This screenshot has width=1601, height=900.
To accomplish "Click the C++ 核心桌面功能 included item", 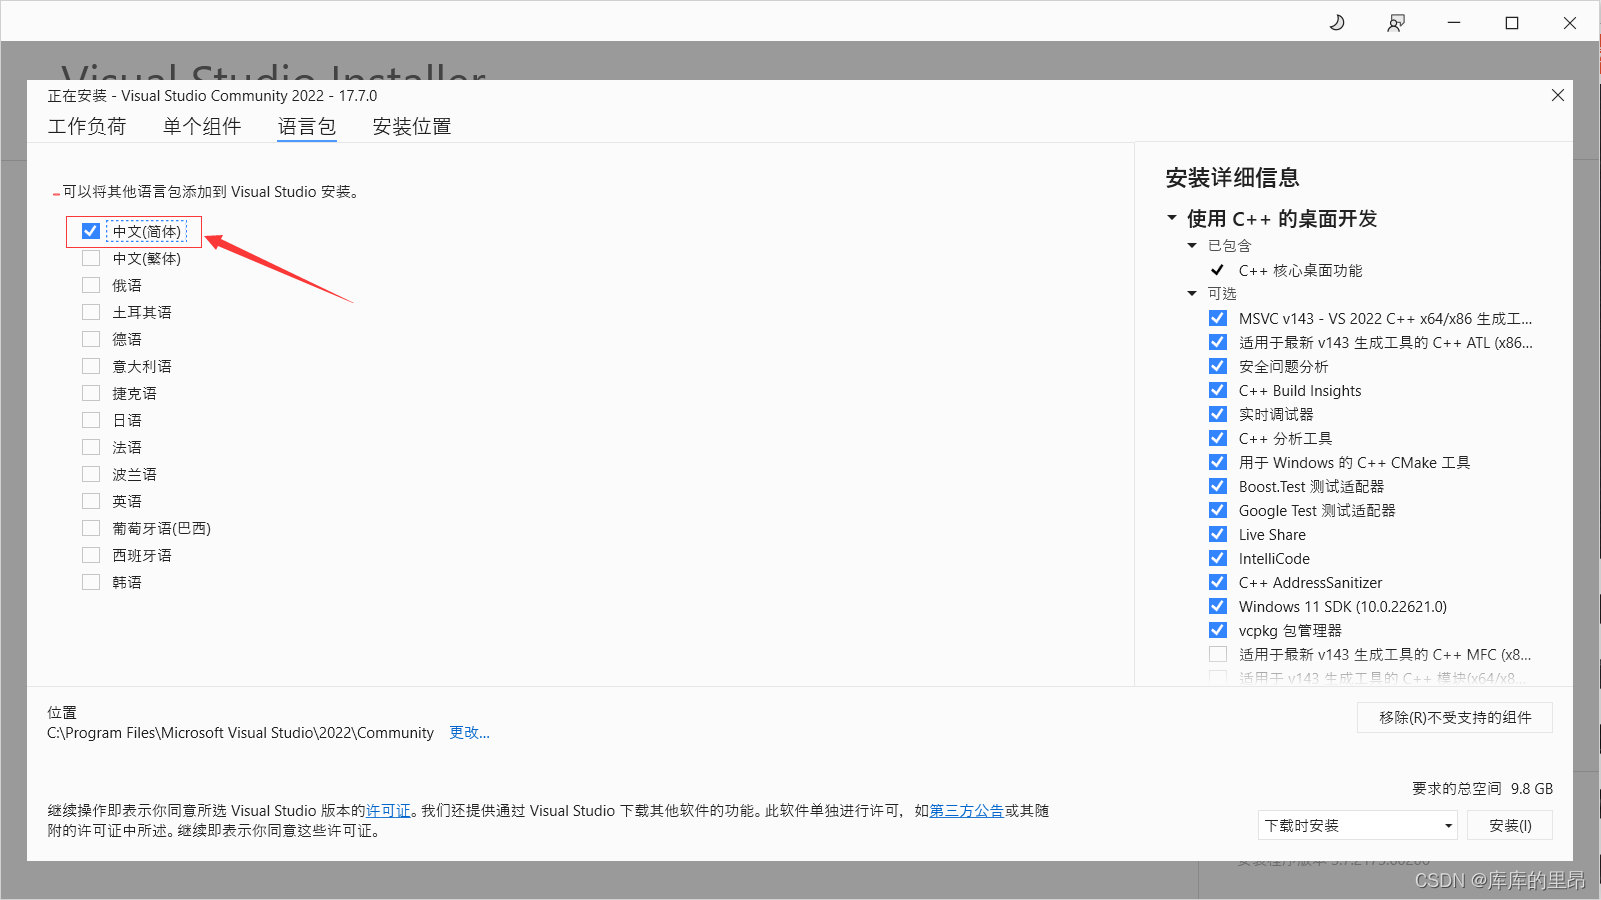I will tap(1300, 270).
